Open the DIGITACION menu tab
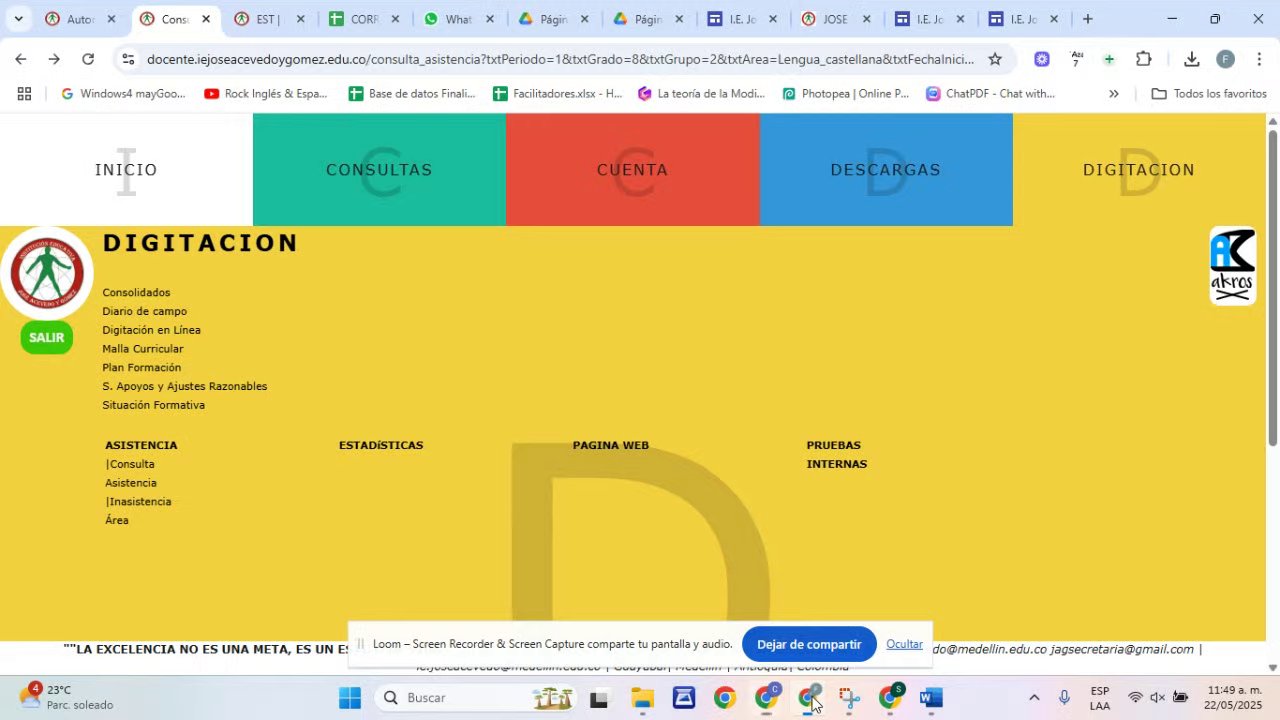 tap(1139, 170)
